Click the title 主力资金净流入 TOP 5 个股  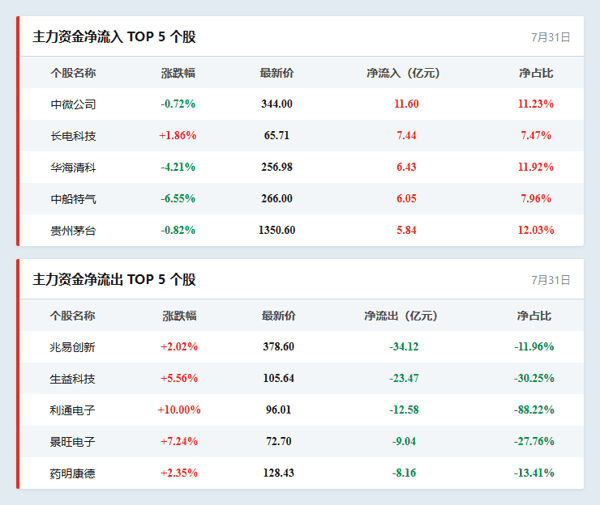tap(114, 37)
